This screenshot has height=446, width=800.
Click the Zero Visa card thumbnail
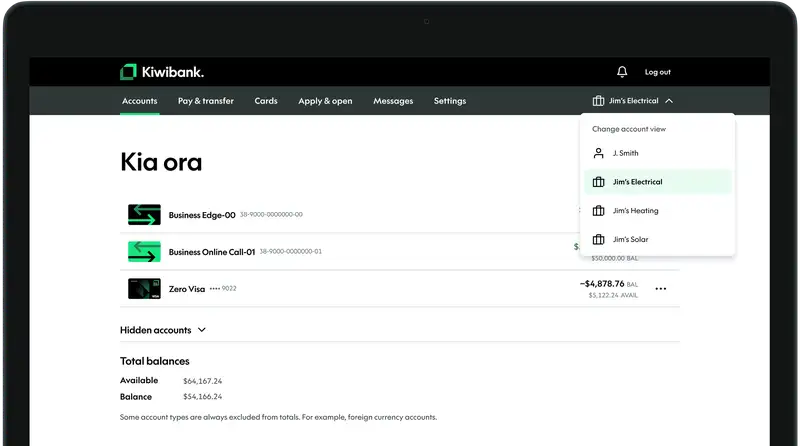144,288
